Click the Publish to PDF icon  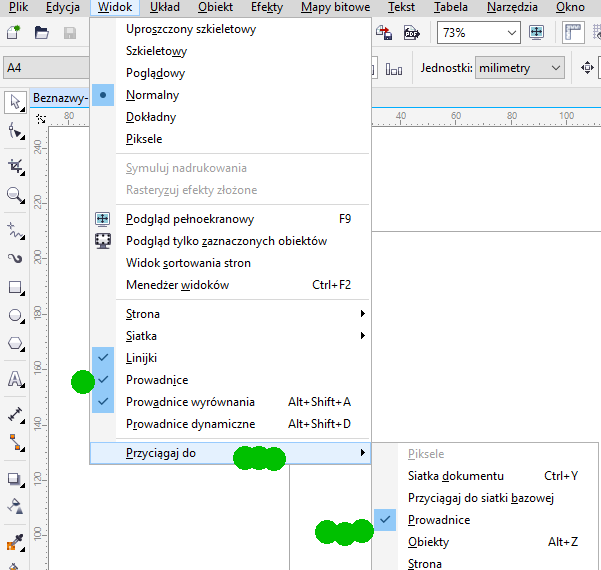pyautogui.click(x=411, y=33)
